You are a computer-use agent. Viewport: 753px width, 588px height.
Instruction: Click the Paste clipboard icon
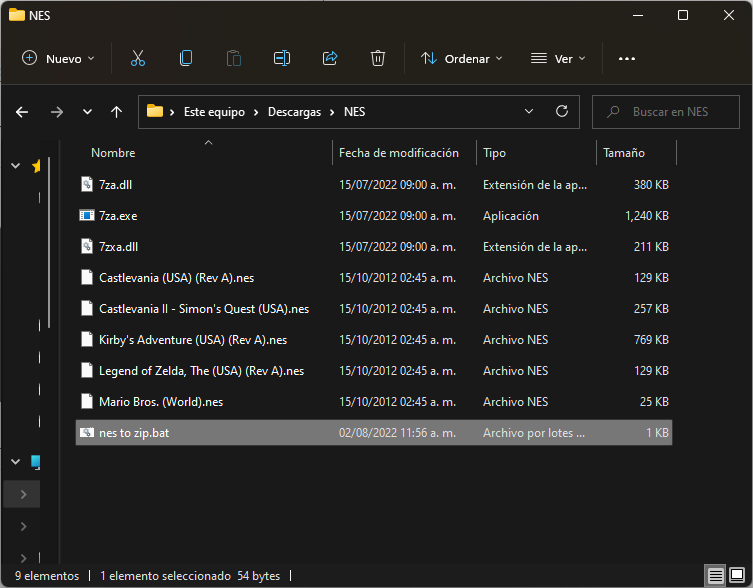234,59
